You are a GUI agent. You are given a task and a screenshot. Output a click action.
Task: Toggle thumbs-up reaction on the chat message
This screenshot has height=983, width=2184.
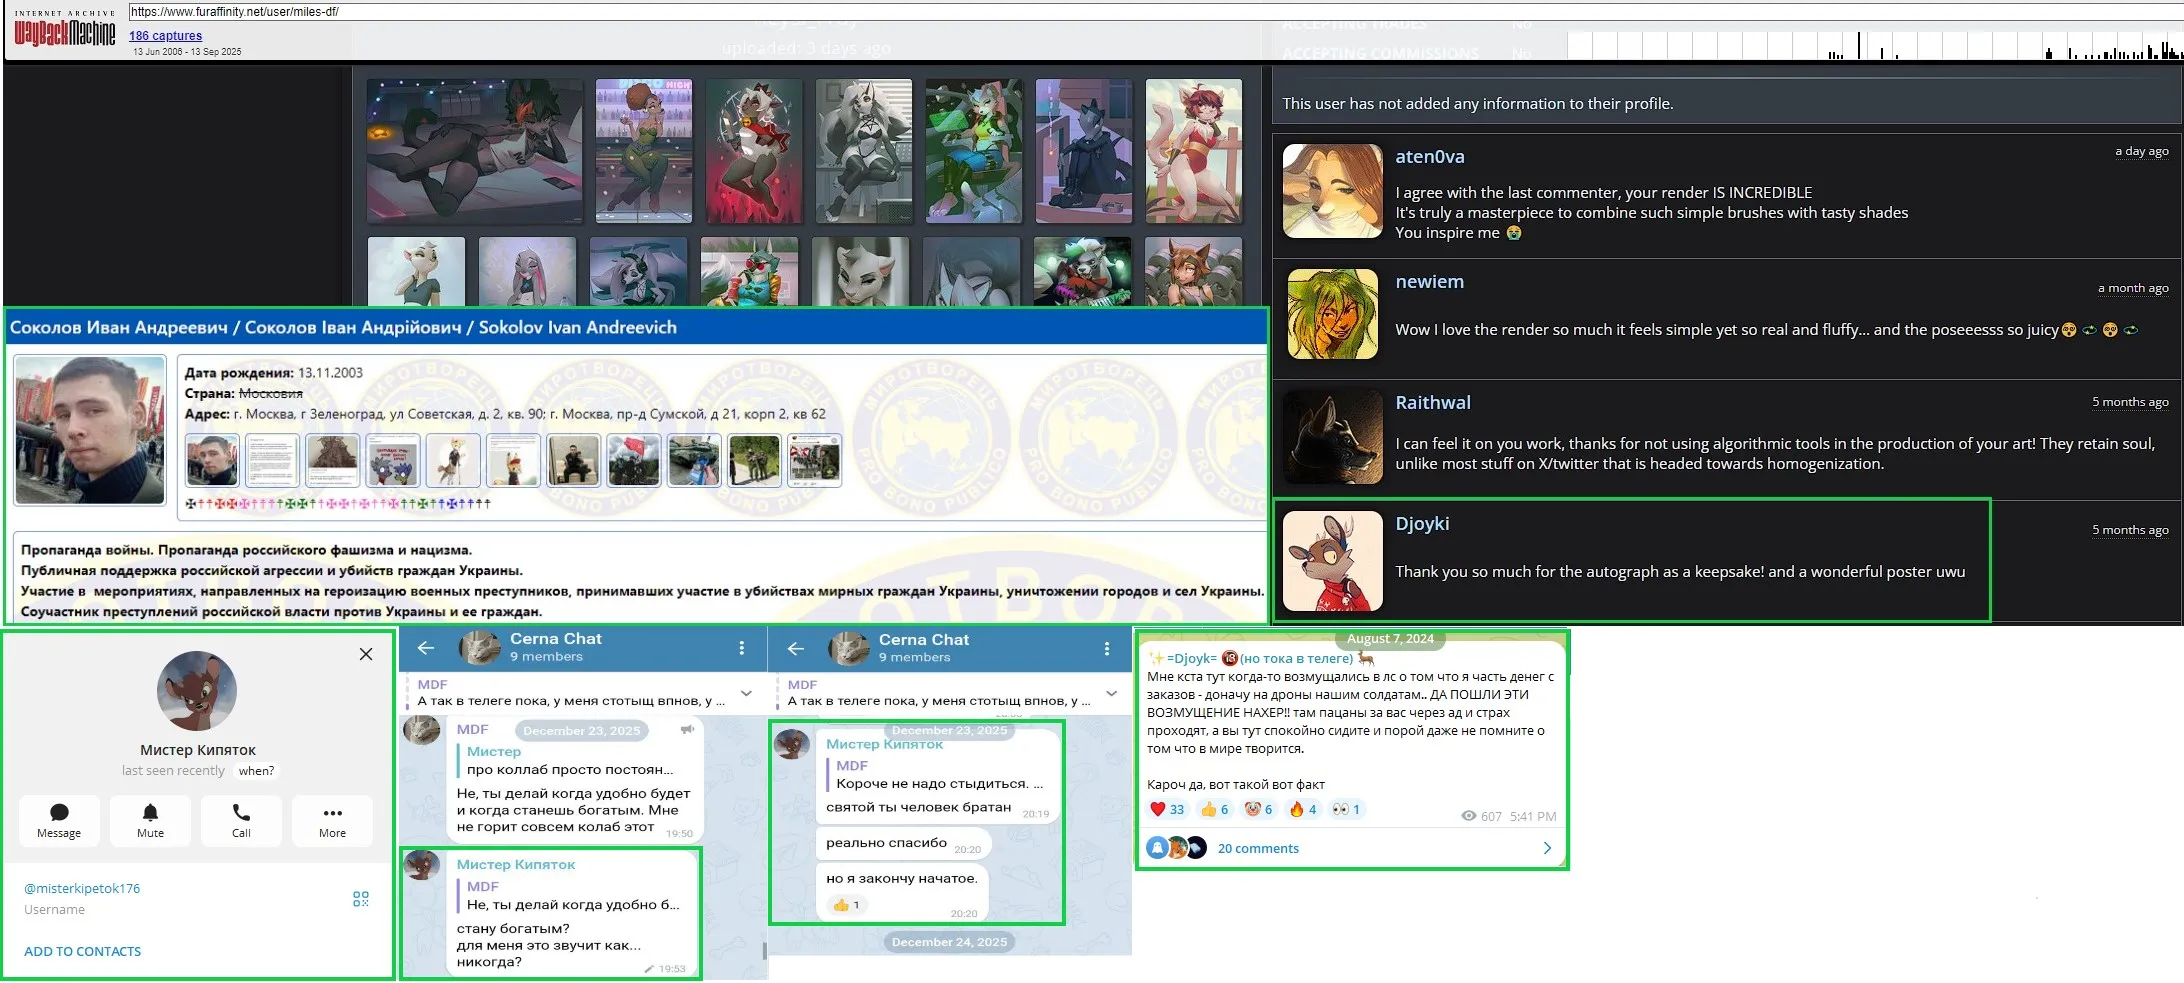(847, 905)
